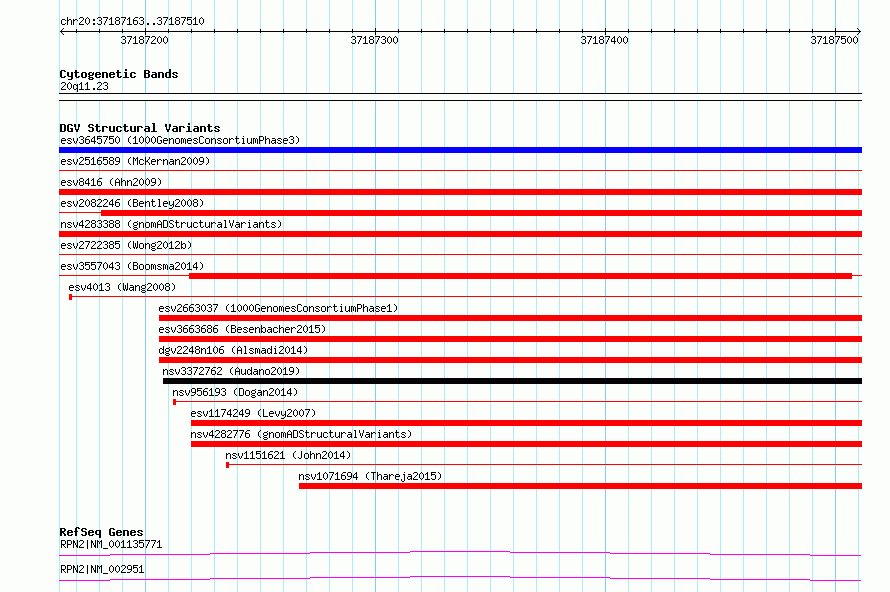Select the esv3645750 (1000GenomesConsortiumPhase3) label
Screen dimensions: 890x592
point(180,140)
